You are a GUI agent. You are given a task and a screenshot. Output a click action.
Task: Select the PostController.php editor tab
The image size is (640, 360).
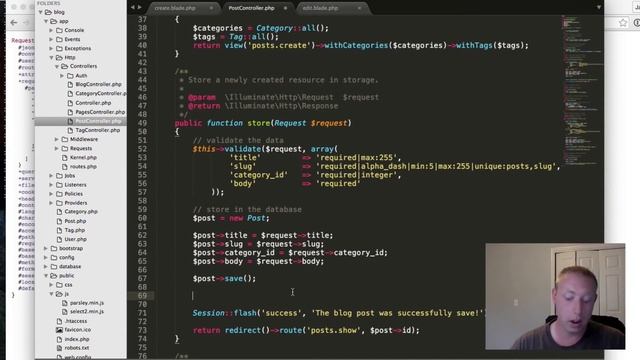(251, 8)
